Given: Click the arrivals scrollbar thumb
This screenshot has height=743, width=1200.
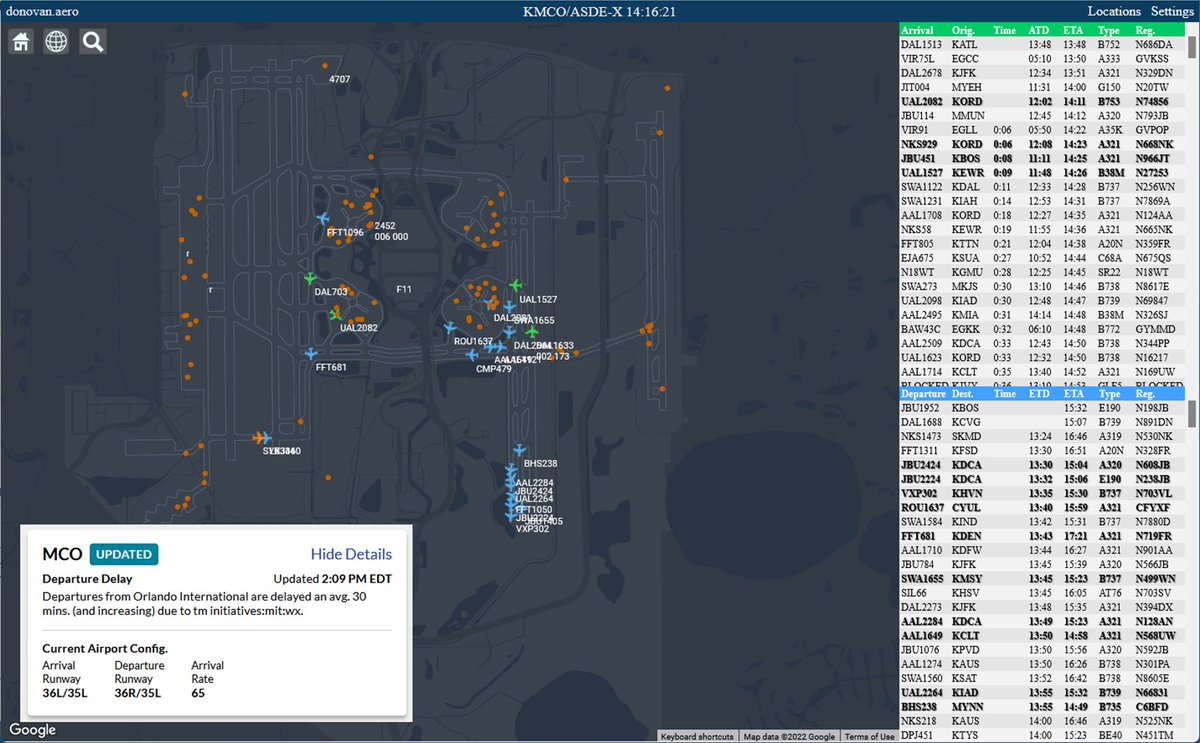Looking at the screenshot, I should (1192, 47).
